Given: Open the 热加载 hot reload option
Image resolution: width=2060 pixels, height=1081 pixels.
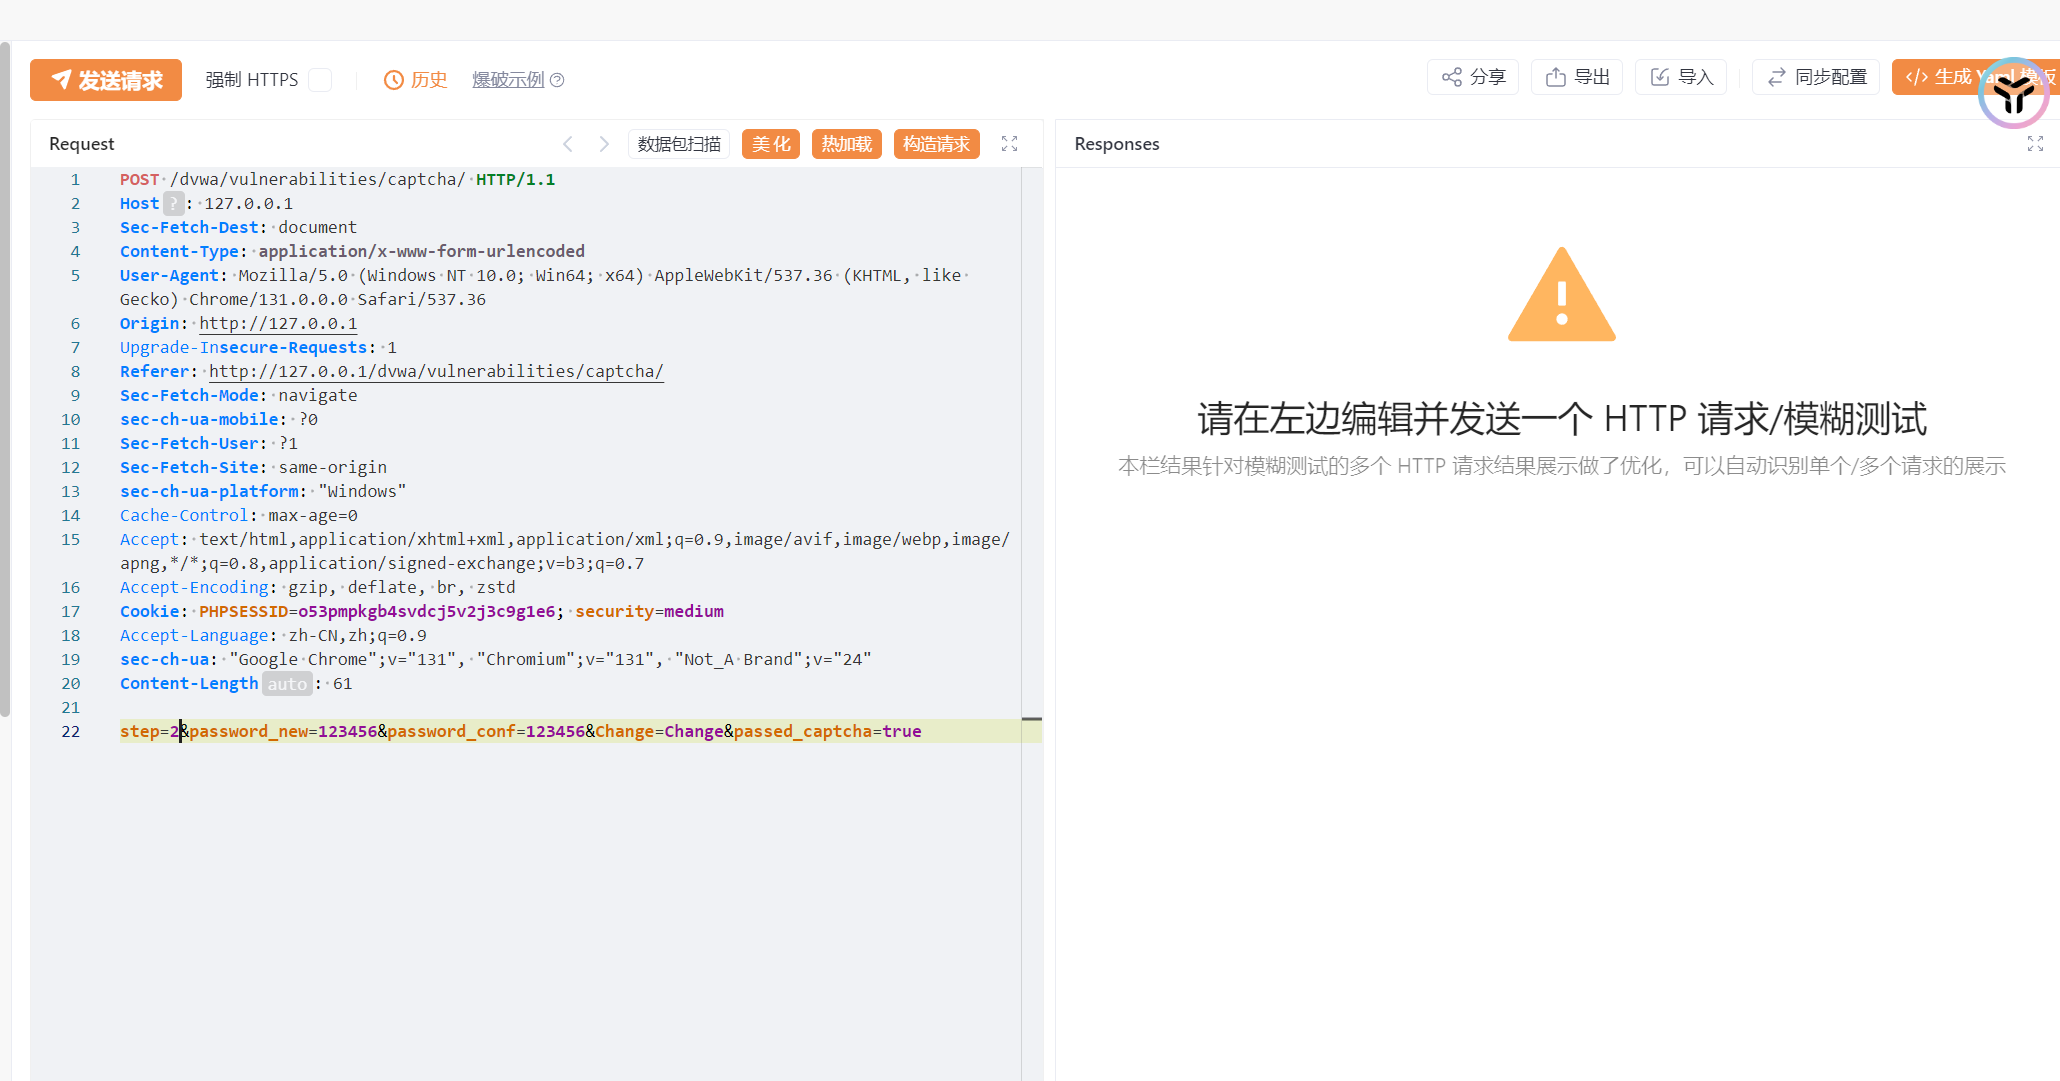Looking at the screenshot, I should click(846, 144).
